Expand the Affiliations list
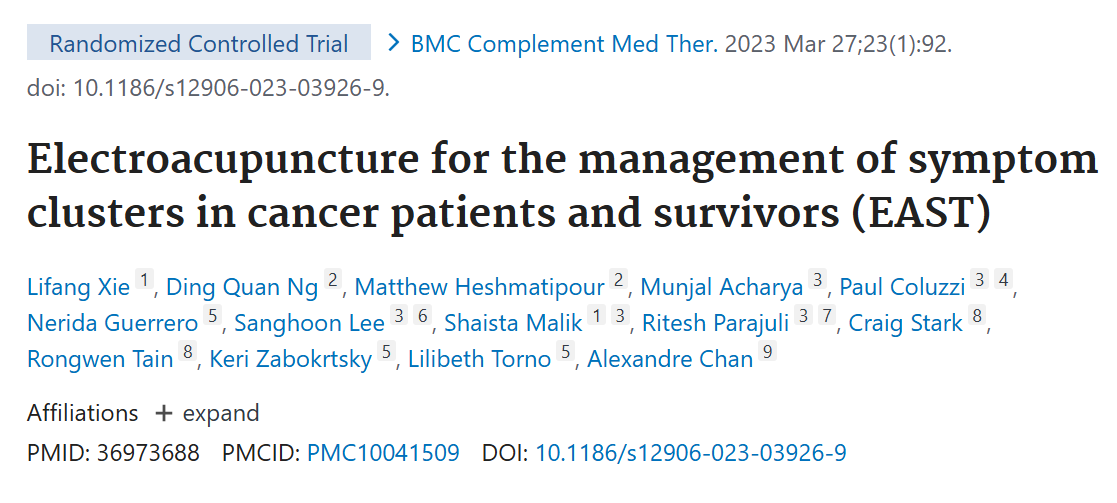The height and width of the screenshot is (503, 1117). (x=206, y=413)
